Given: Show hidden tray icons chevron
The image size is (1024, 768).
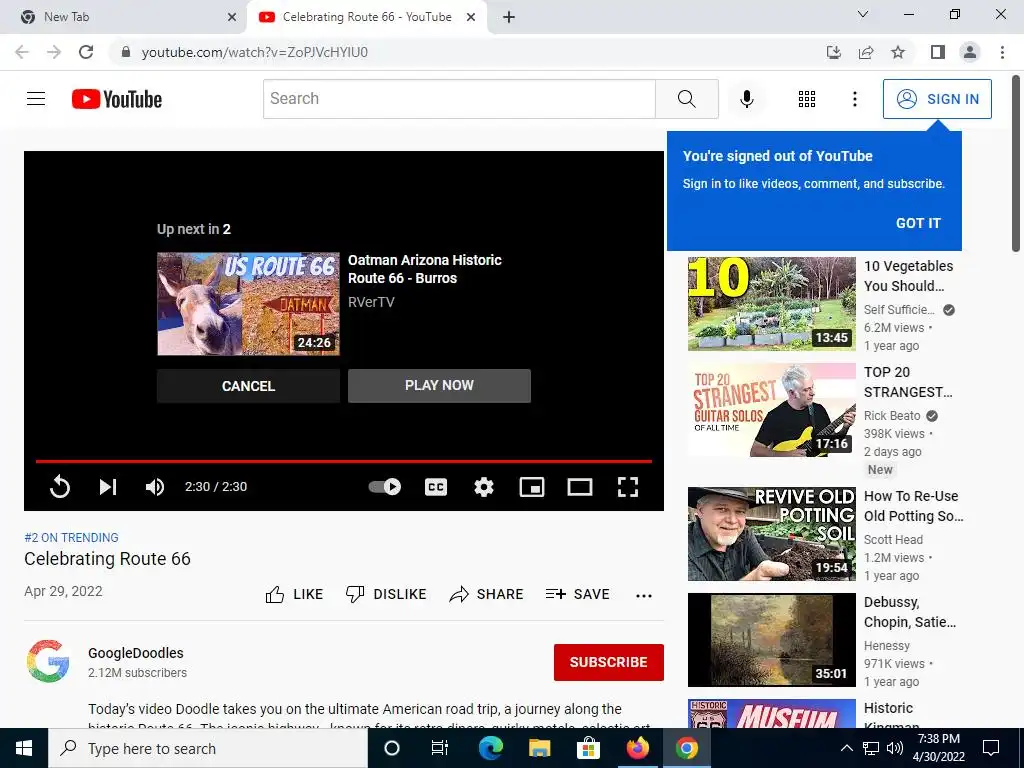Looking at the screenshot, I should pos(846,748).
